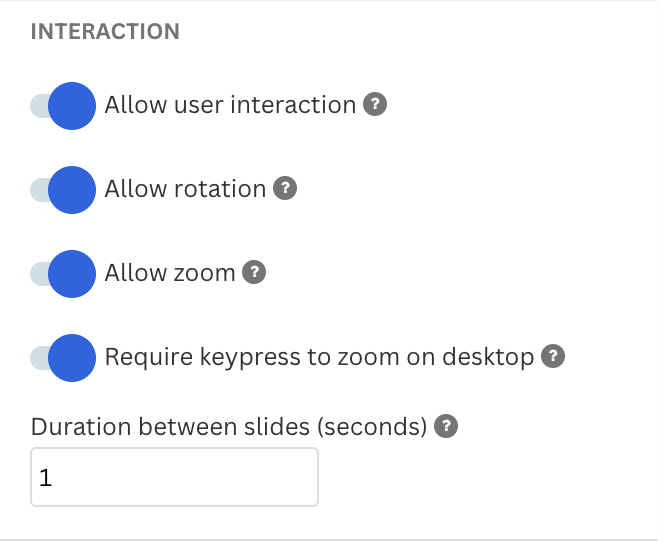Disable the Allow rotation toggle

[70, 189]
